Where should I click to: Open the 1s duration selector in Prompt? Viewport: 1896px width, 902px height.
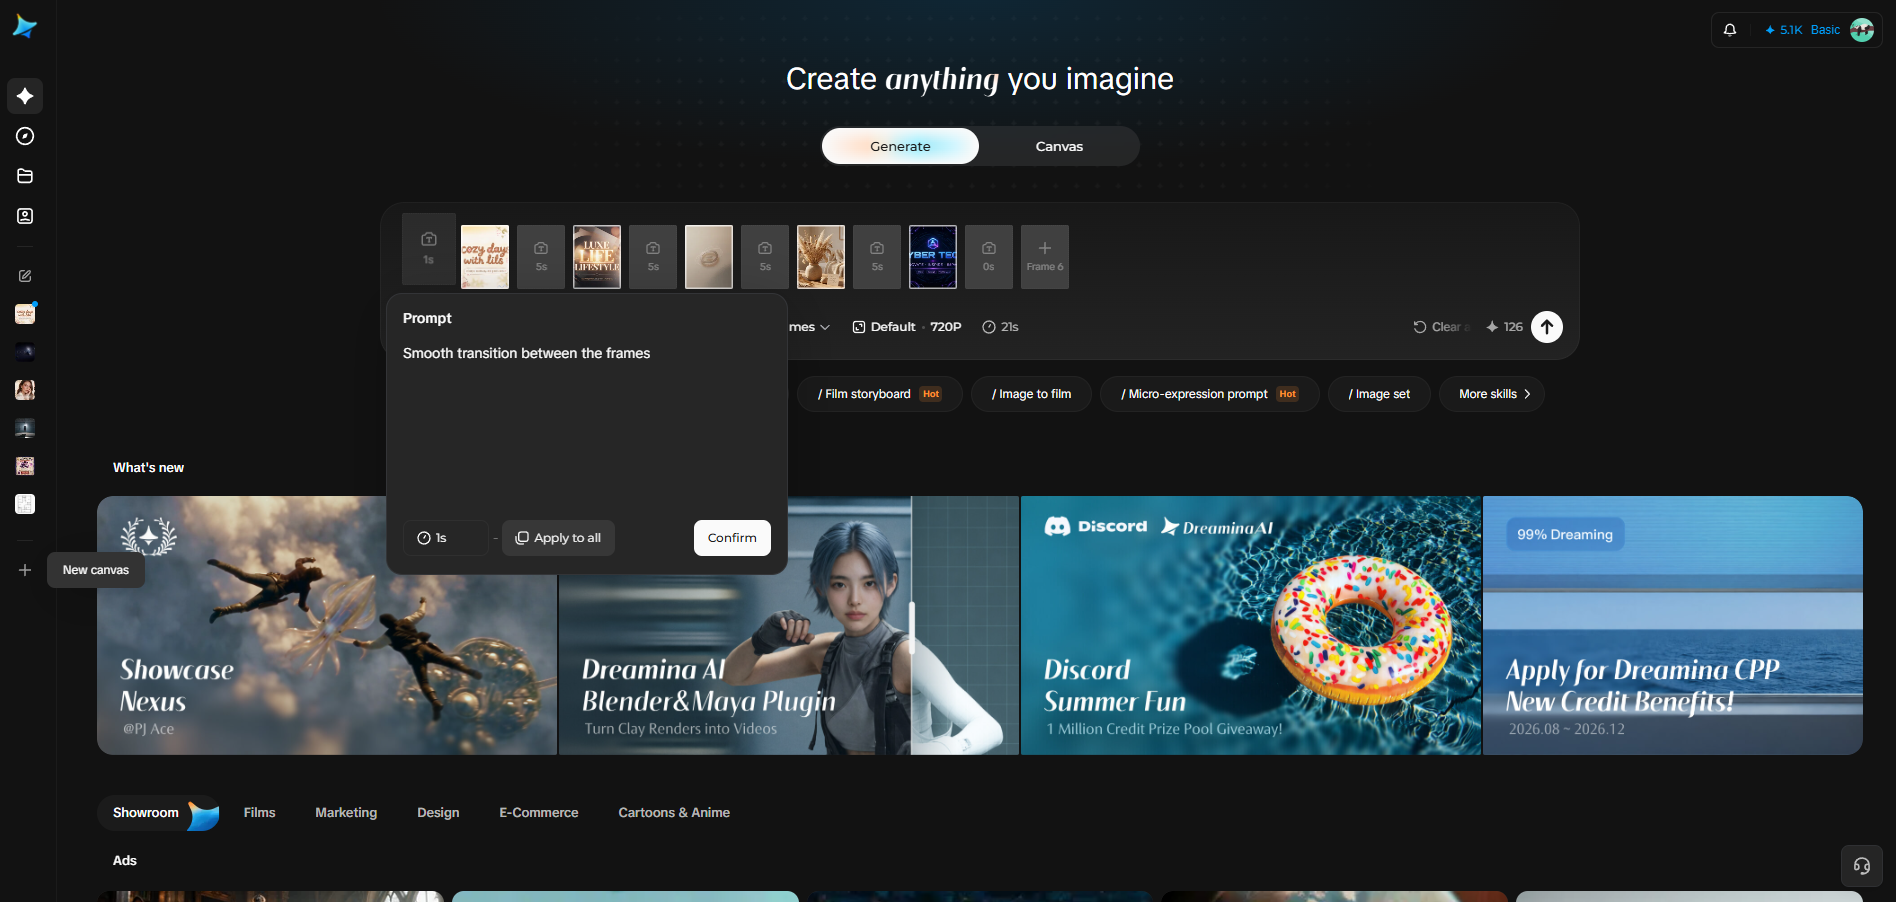pos(446,538)
